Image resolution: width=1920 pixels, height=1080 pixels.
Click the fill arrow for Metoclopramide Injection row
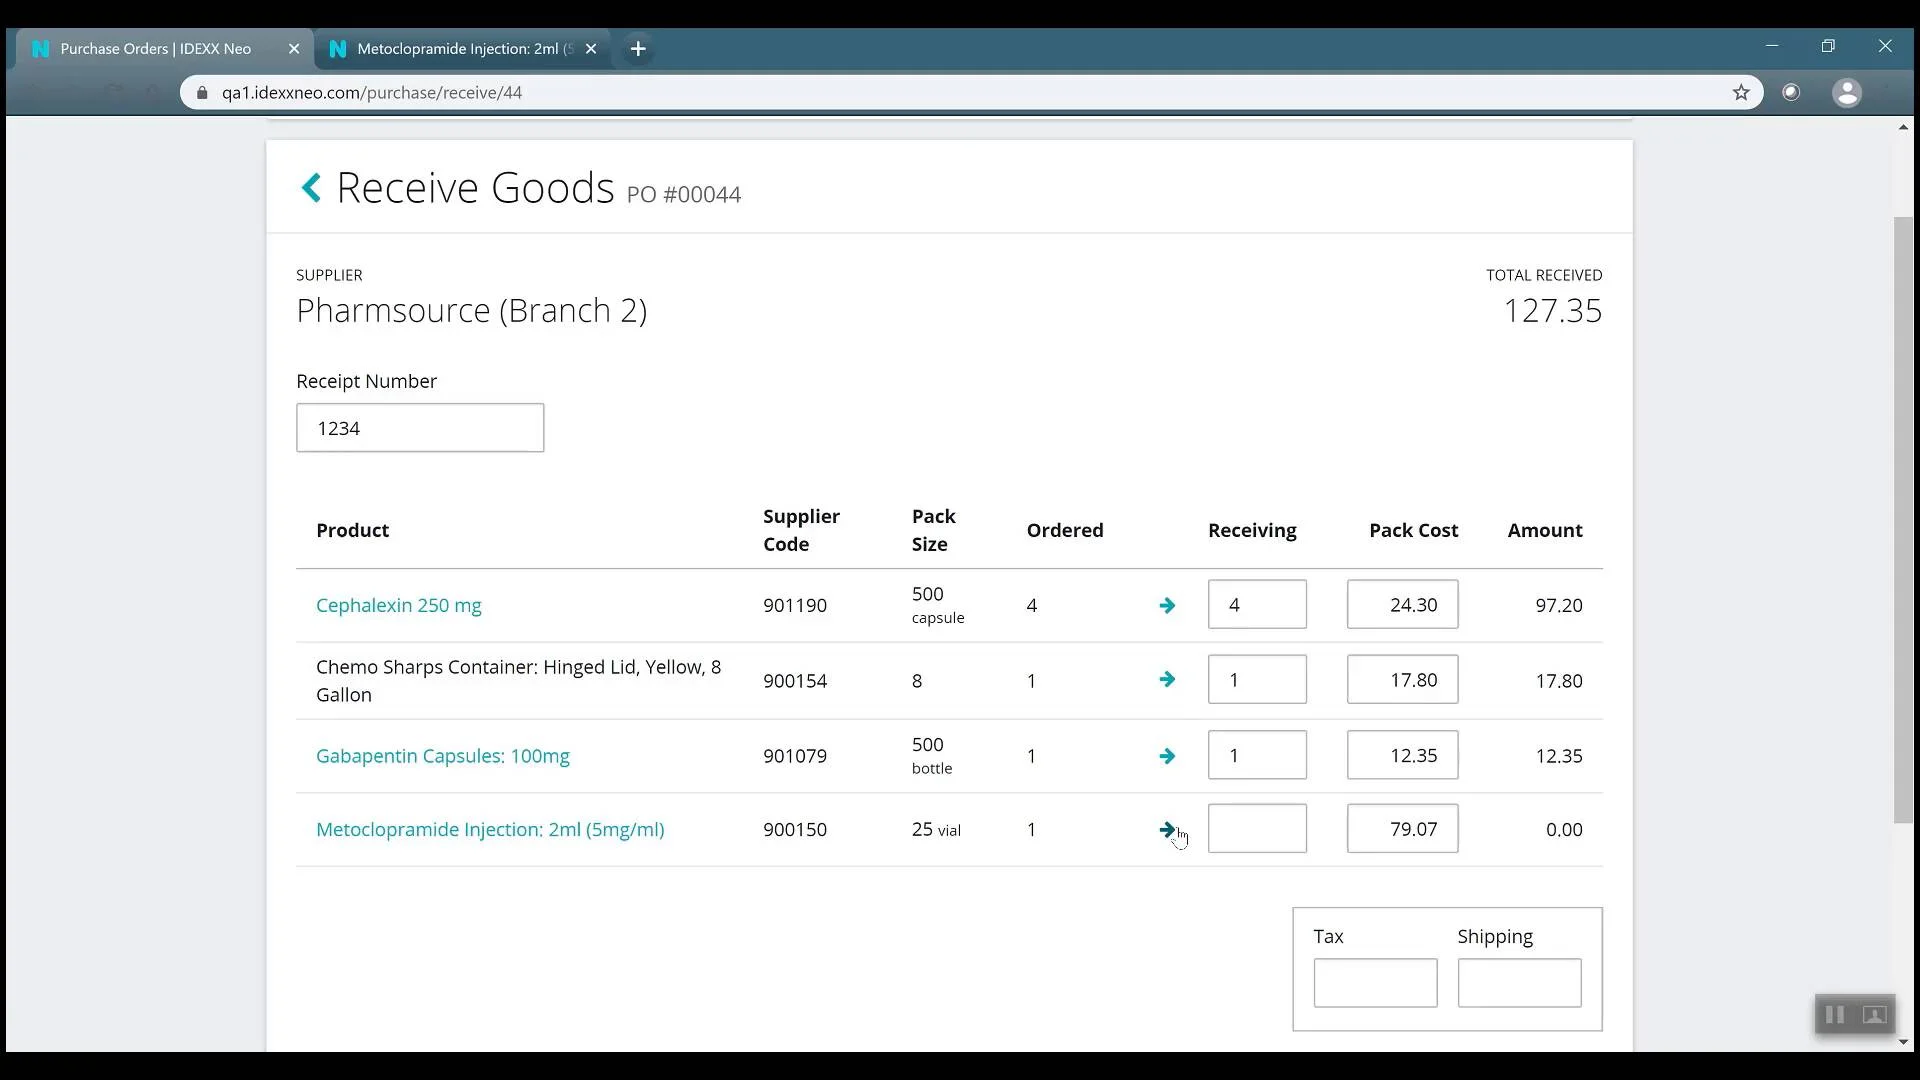tap(1167, 829)
